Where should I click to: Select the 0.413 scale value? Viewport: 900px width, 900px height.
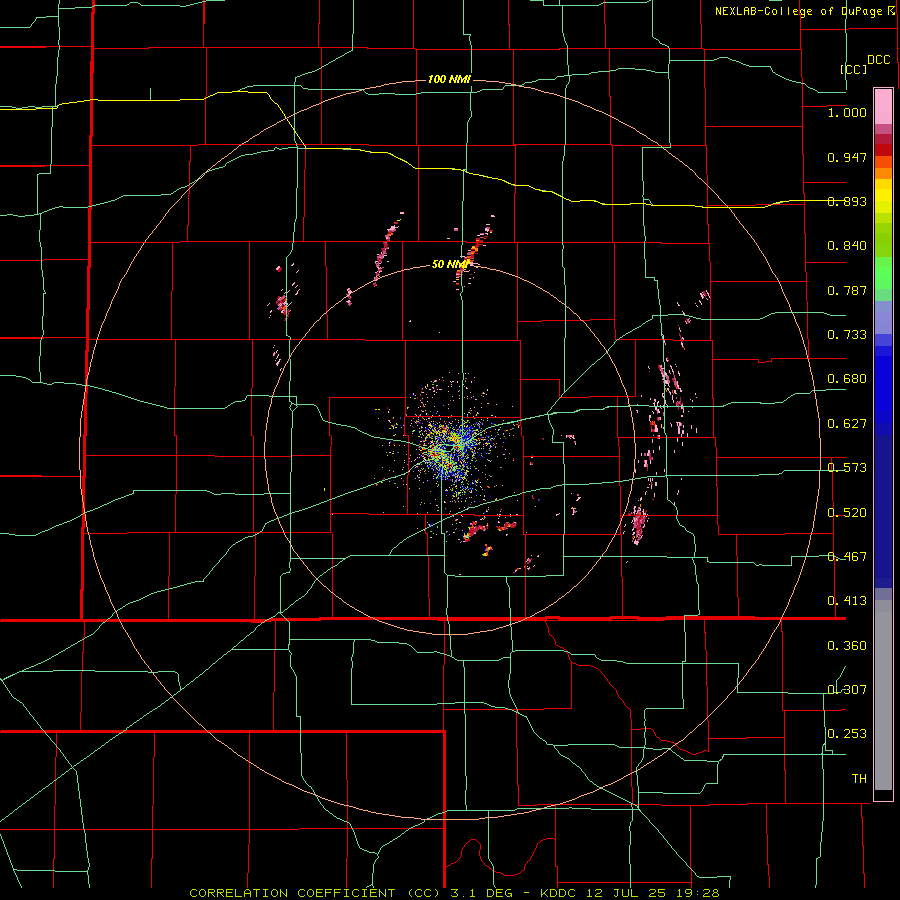tap(847, 601)
